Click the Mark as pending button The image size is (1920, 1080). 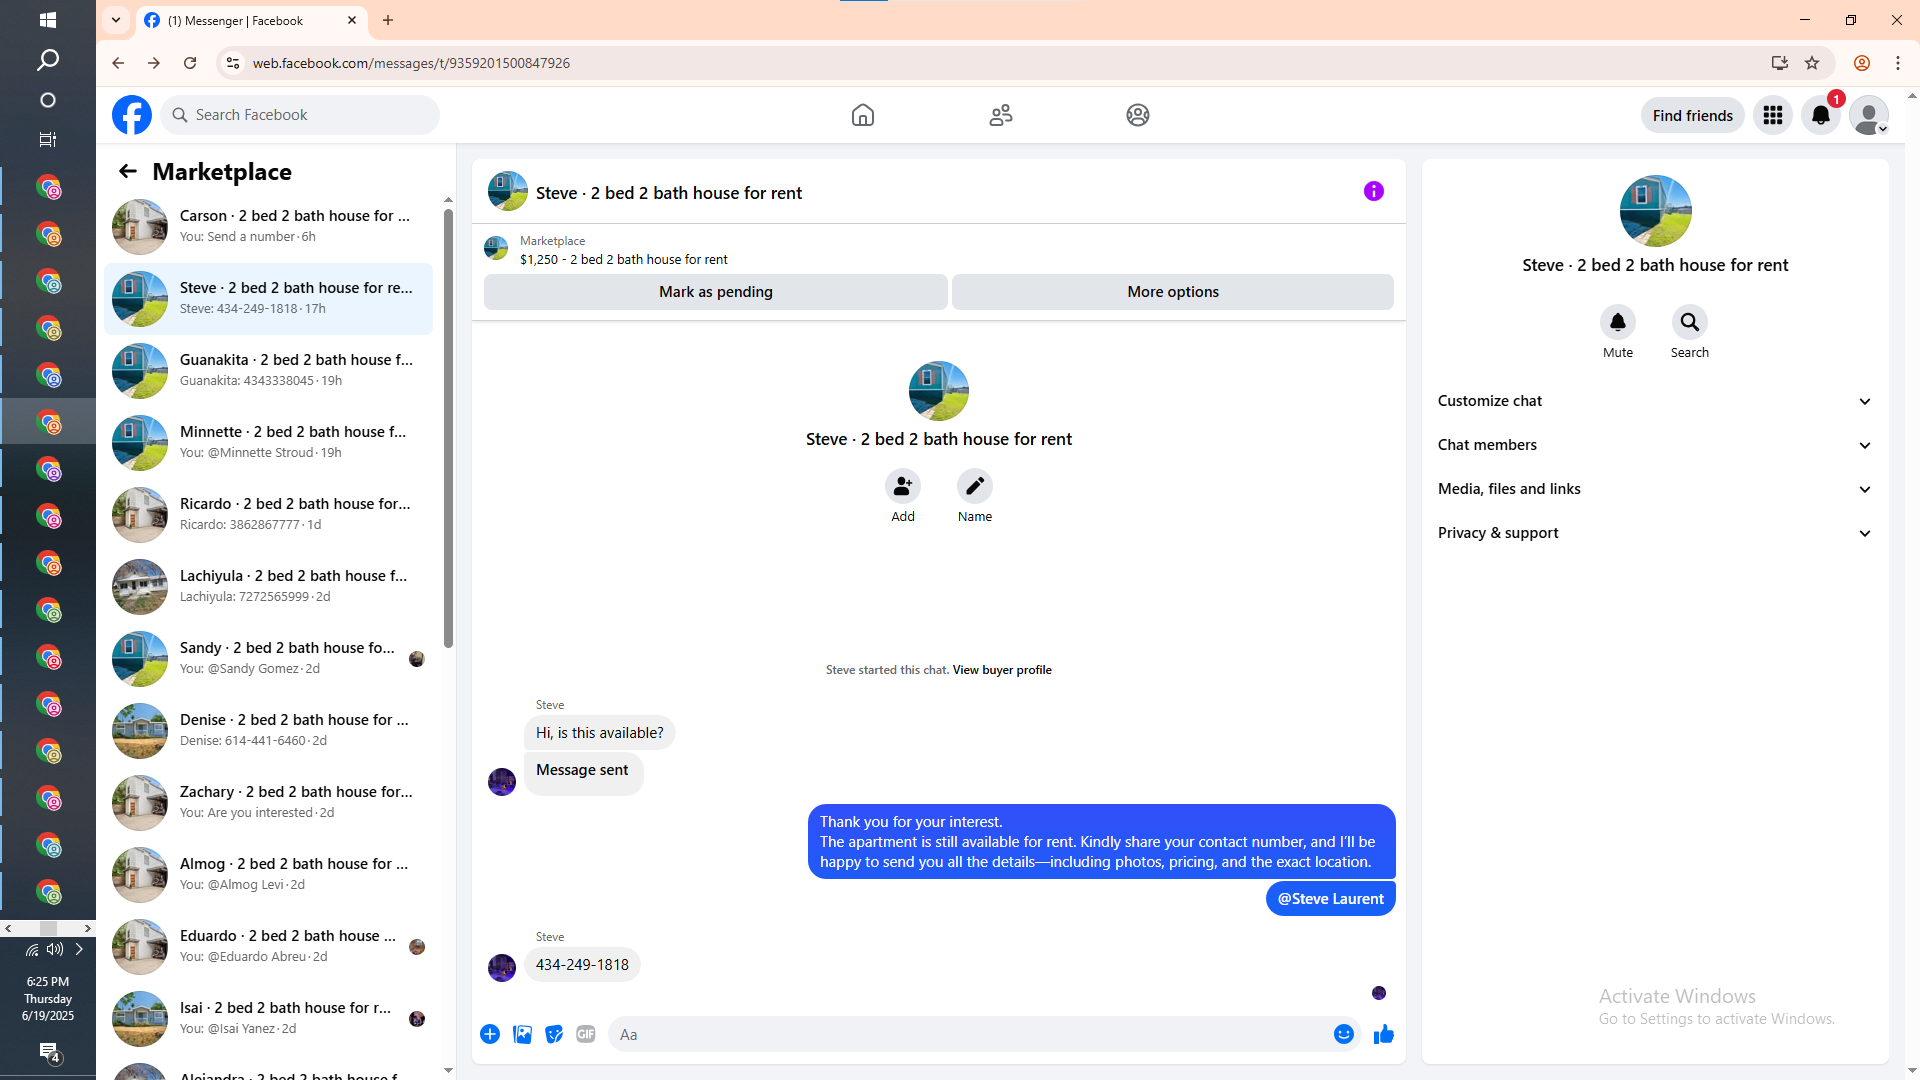pos(716,292)
